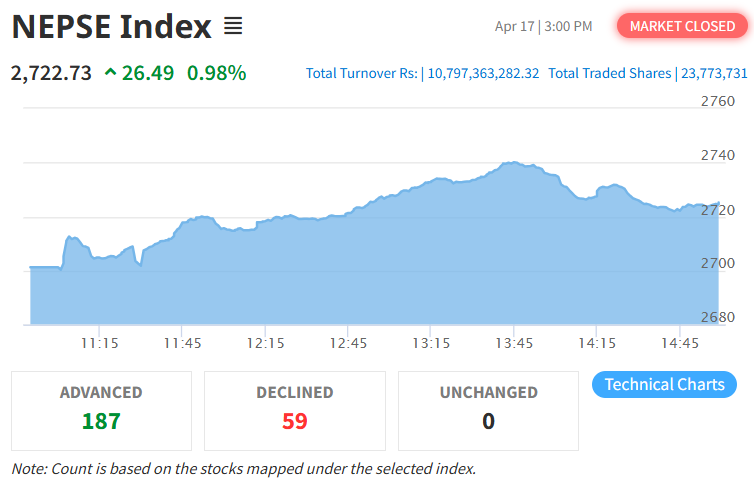Open the hamburger menu beside NEPSE Index
This screenshot has height=485, width=754.
(233, 26)
